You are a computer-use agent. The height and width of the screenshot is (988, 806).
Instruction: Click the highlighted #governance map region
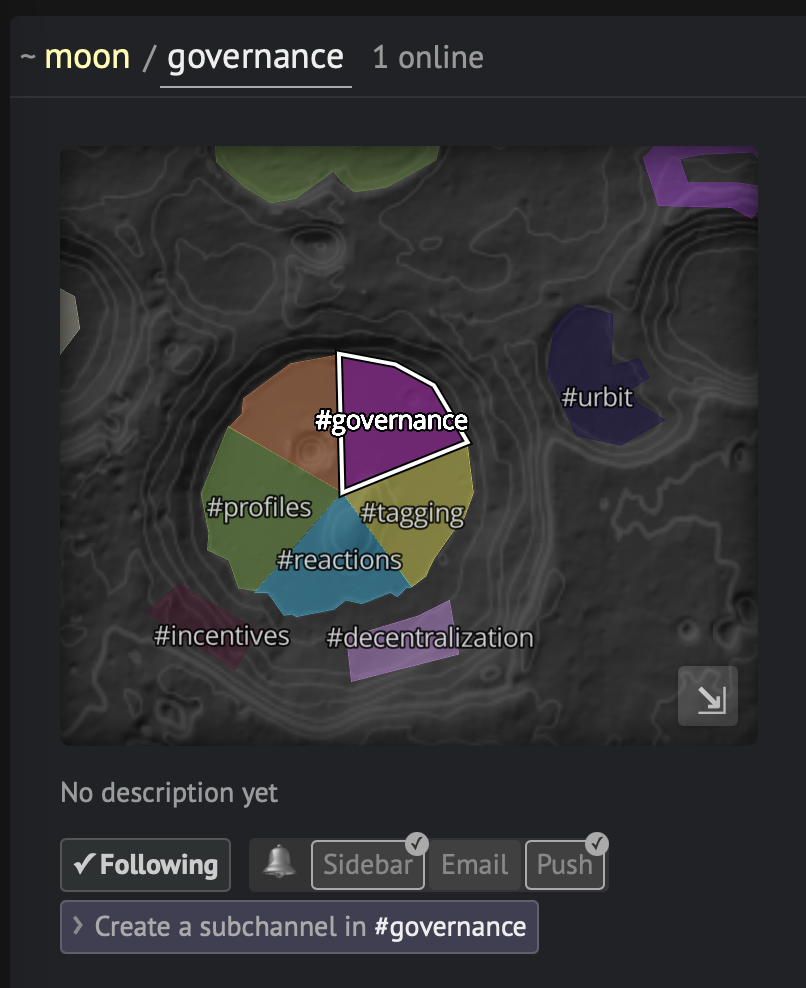tap(391, 420)
